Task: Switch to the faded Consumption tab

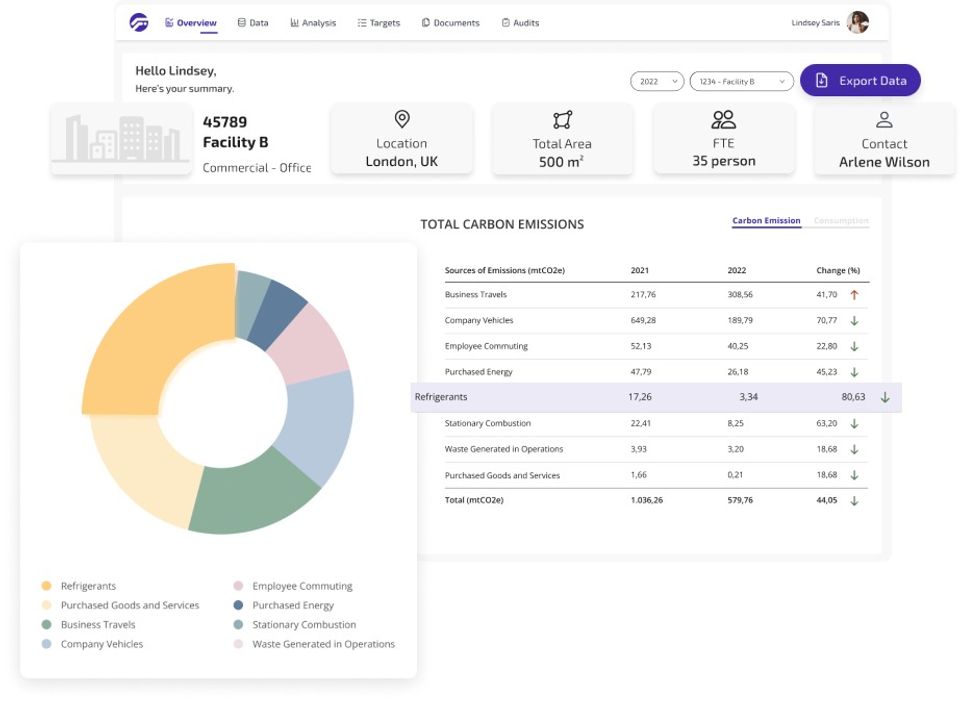Action: (841, 220)
